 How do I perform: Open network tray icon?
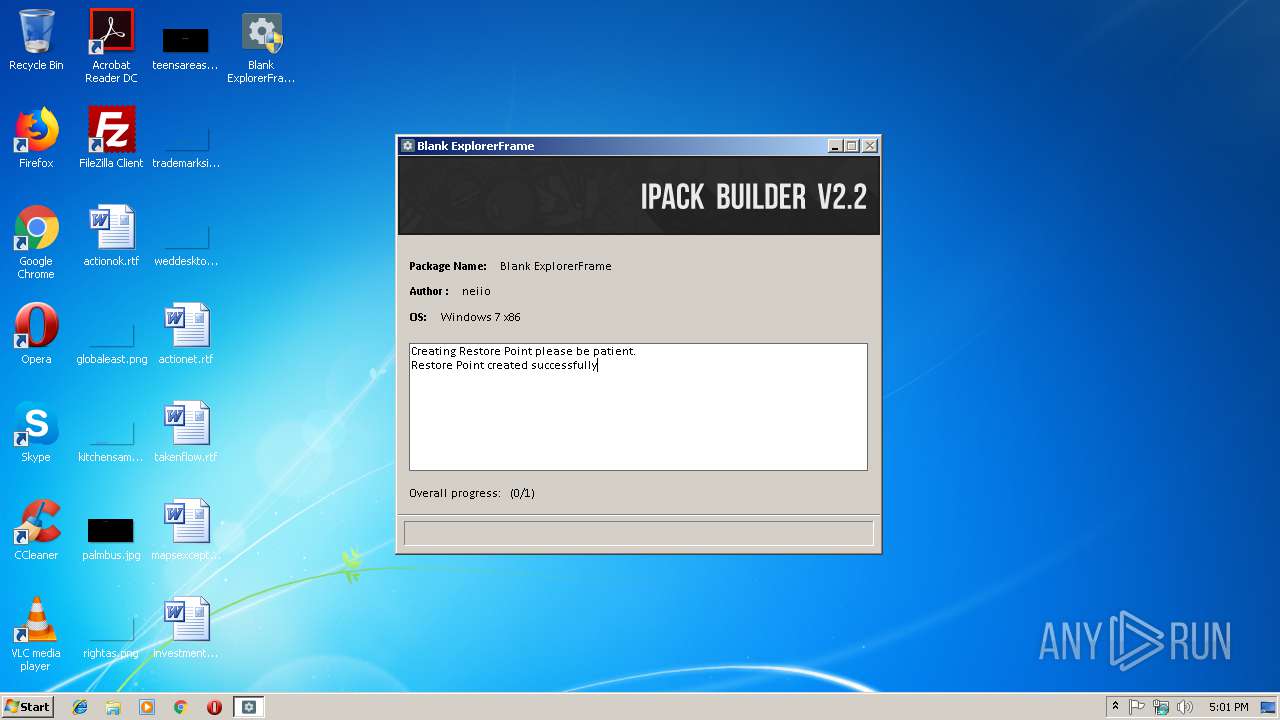pyautogui.click(x=1161, y=707)
